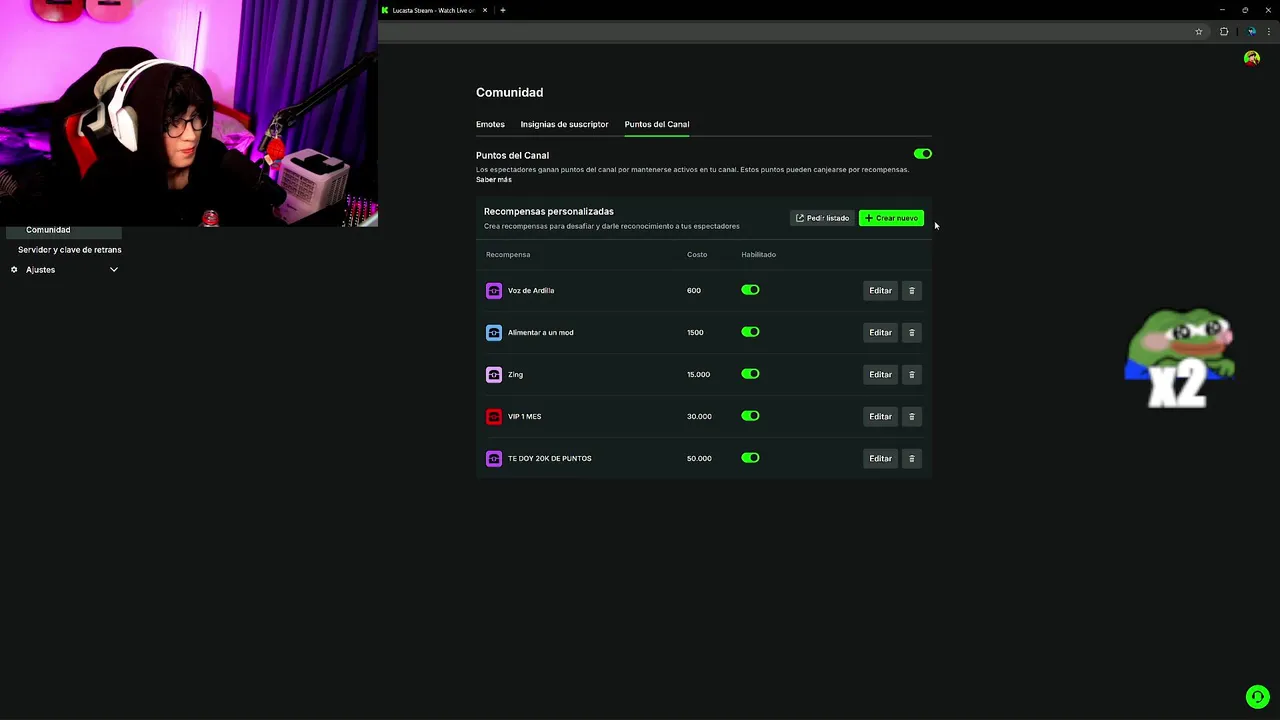Click the 600 cost value
Viewport: 1280px width, 720px height.
click(x=694, y=291)
